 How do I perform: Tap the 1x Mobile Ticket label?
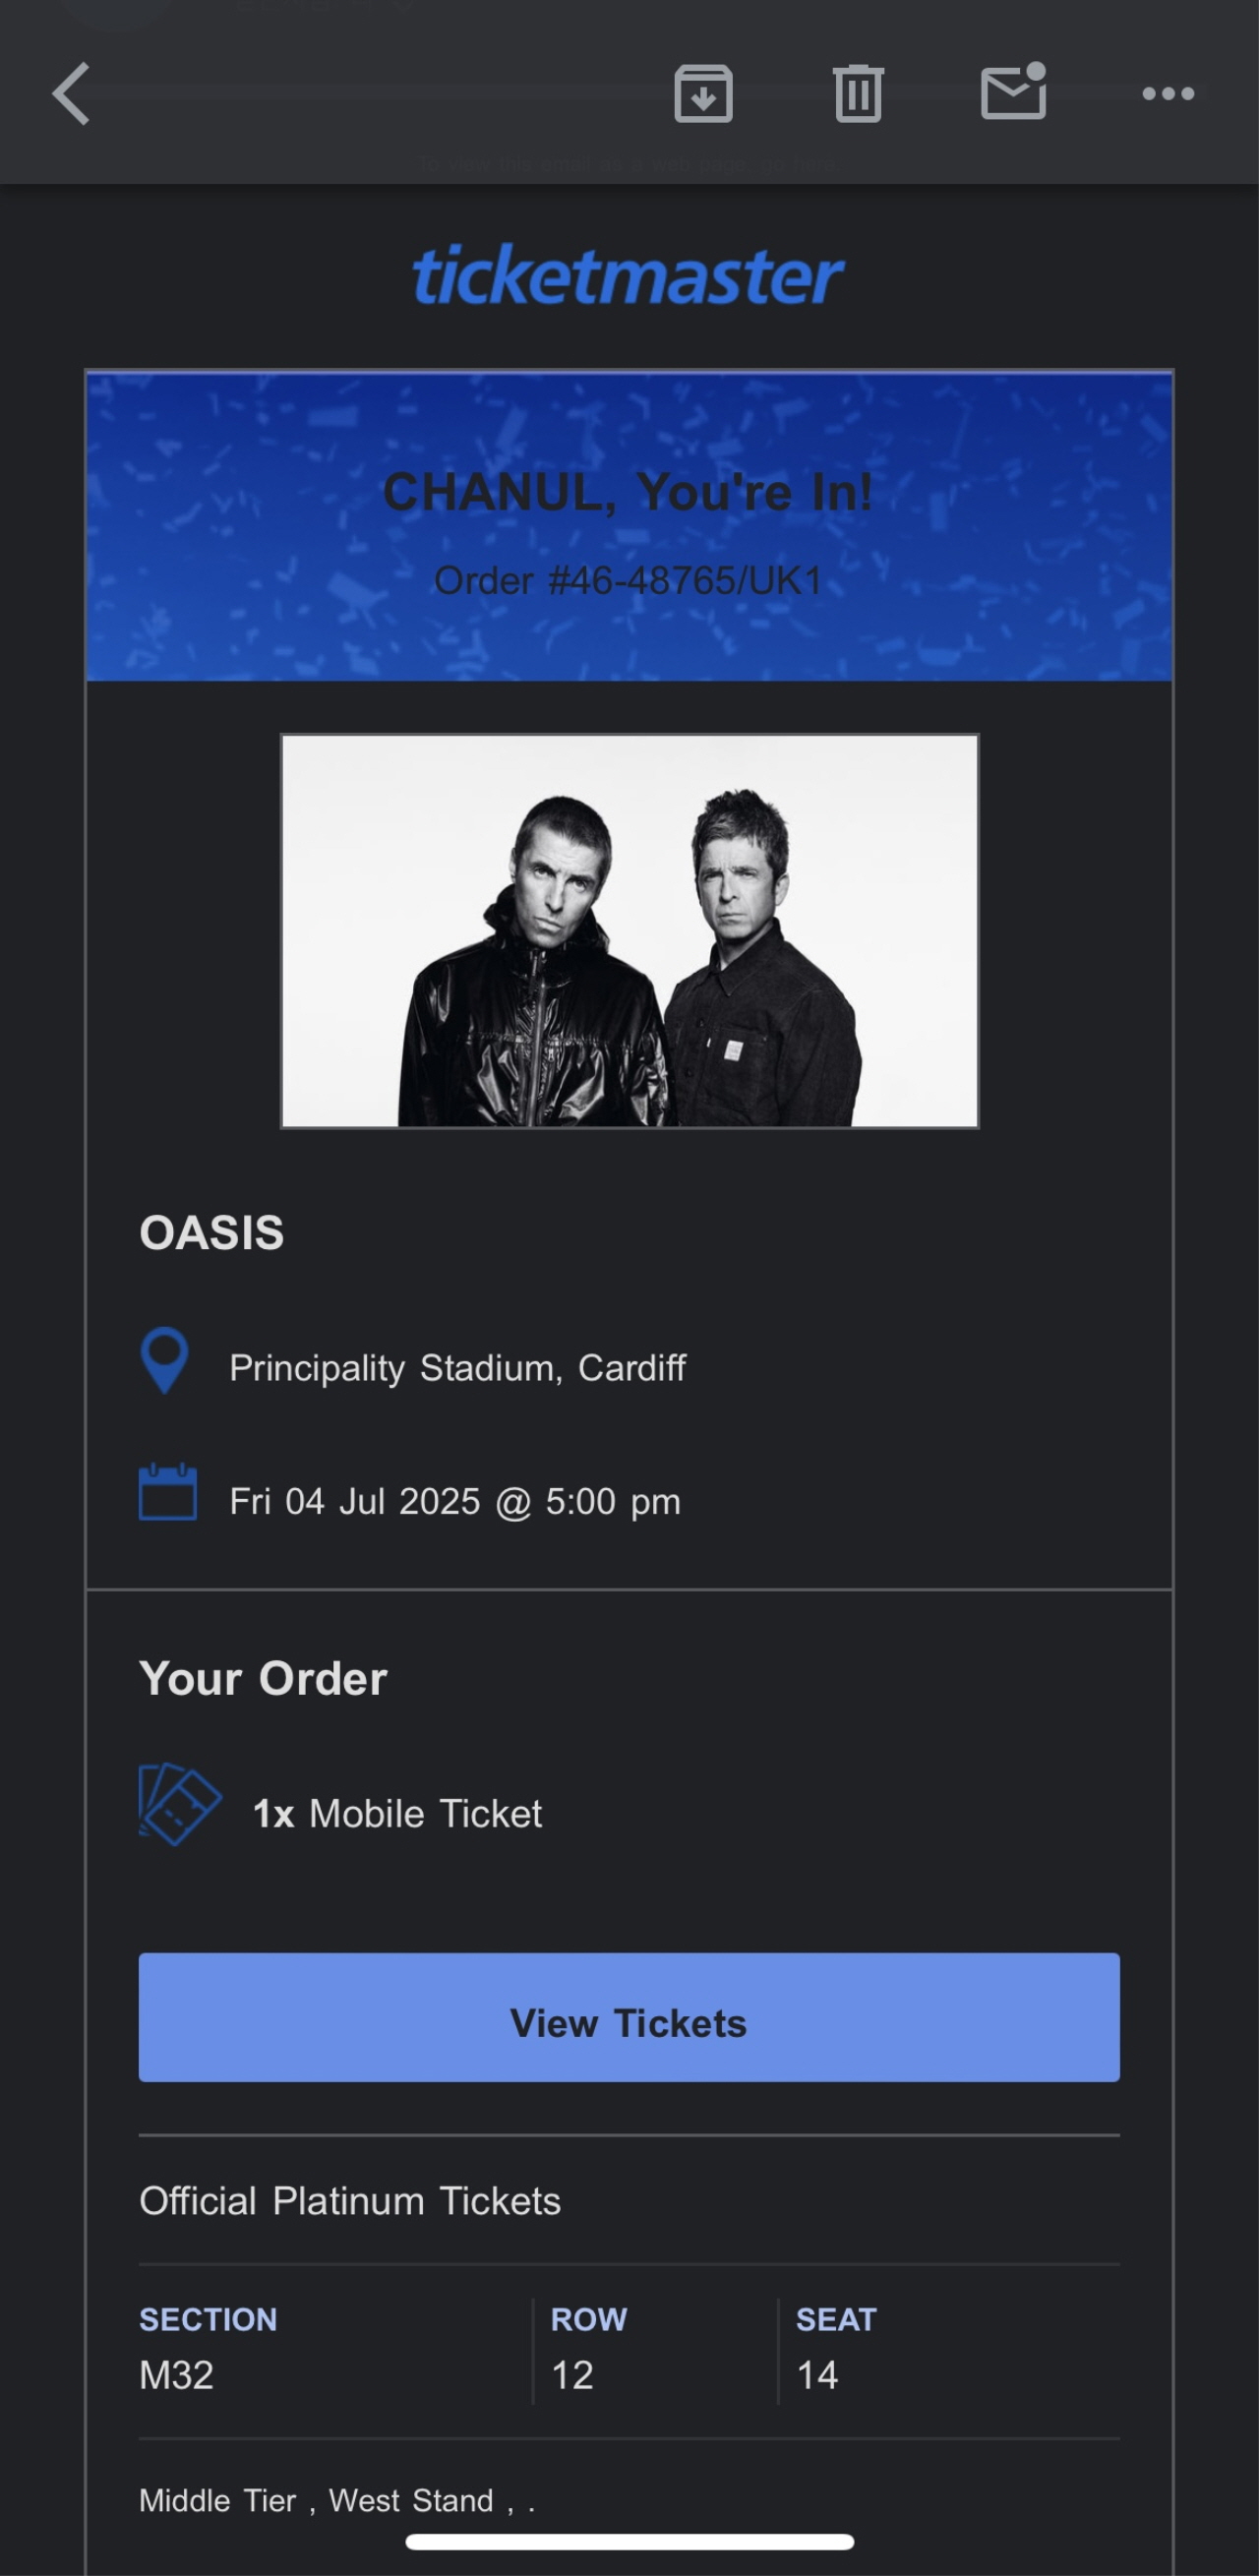397,1814
